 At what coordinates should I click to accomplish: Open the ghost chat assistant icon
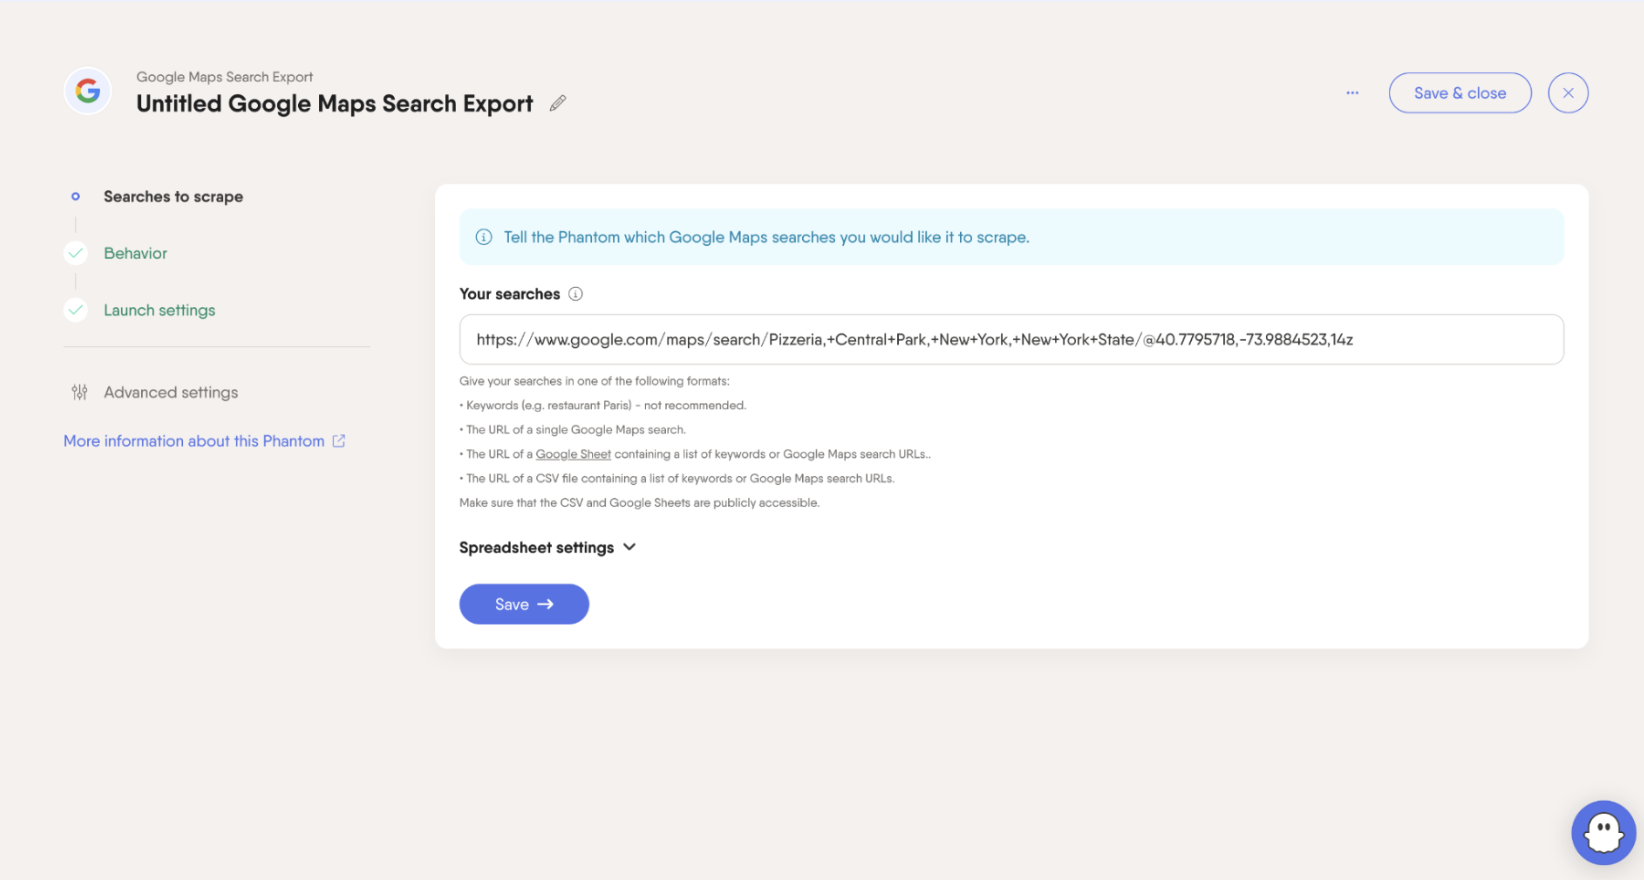tap(1604, 832)
